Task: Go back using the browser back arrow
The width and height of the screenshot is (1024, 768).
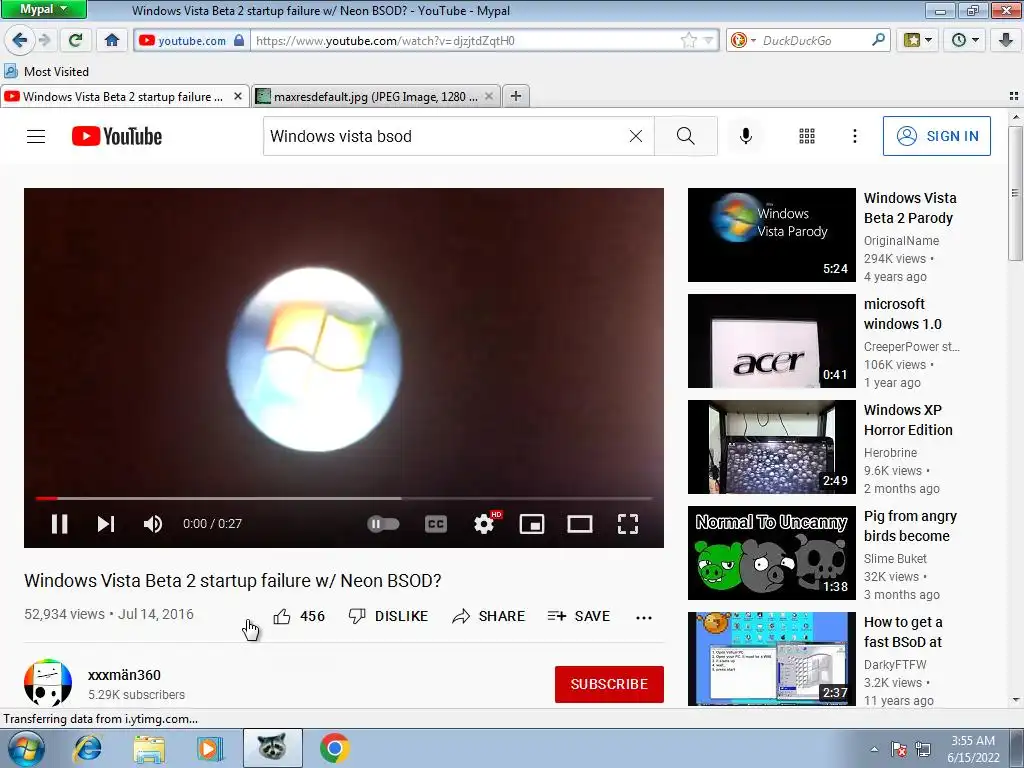Action: click(20, 40)
